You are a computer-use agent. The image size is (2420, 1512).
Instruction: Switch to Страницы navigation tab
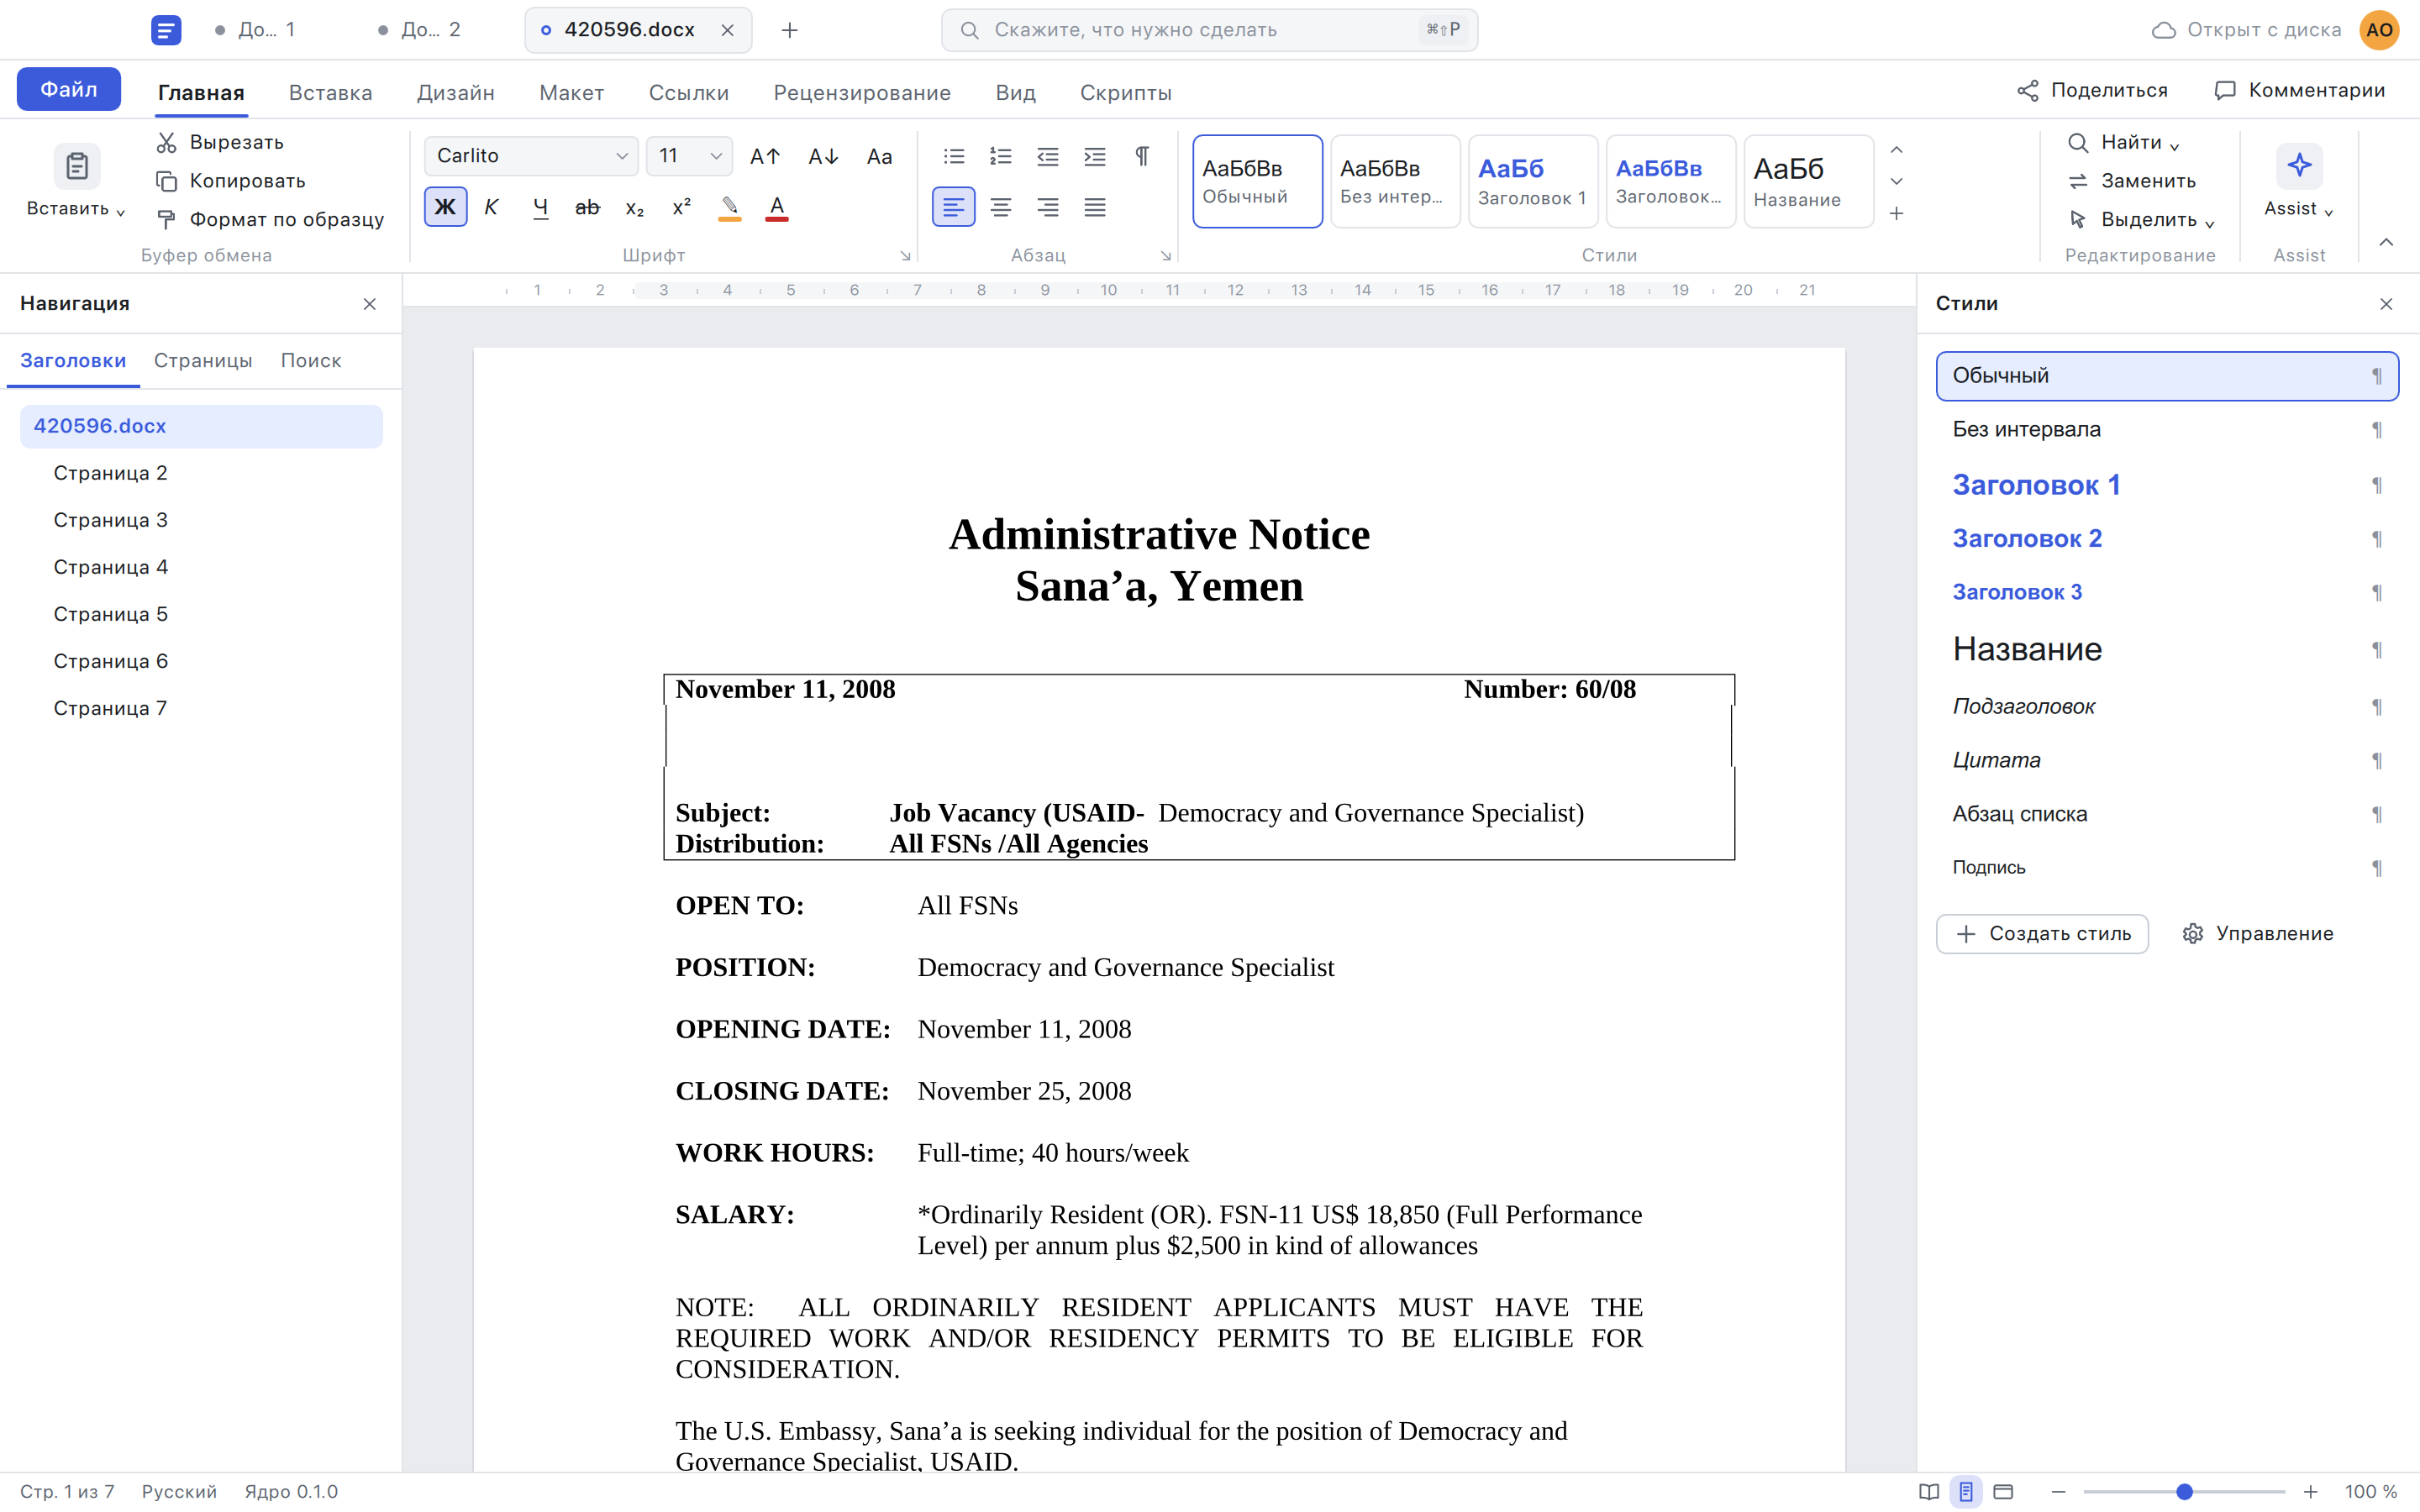203,360
